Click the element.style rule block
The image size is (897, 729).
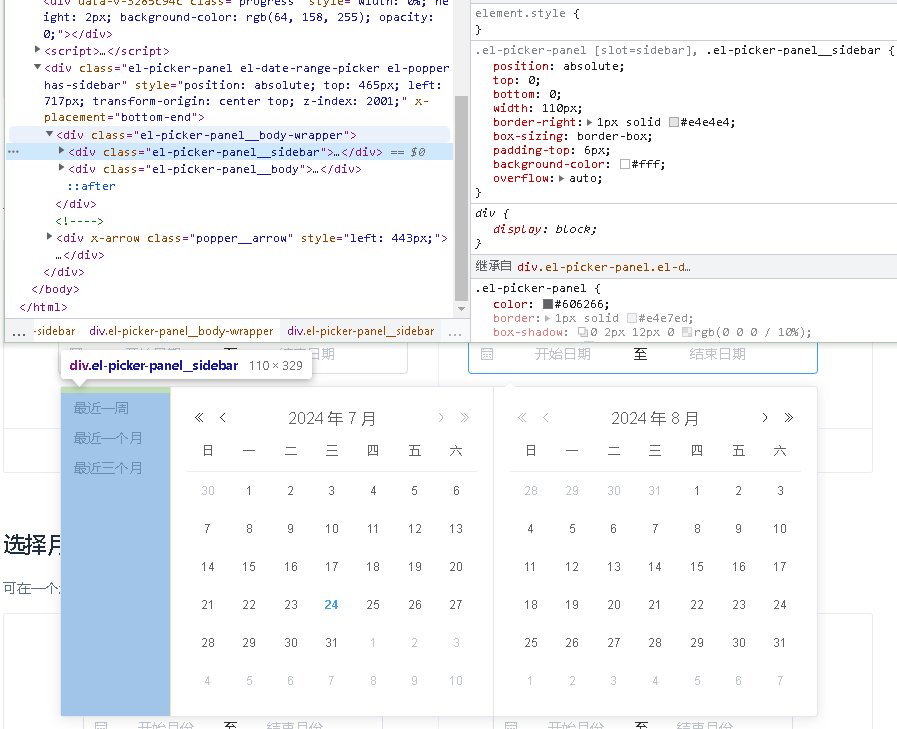pyautogui.click(x=684, y=21)
